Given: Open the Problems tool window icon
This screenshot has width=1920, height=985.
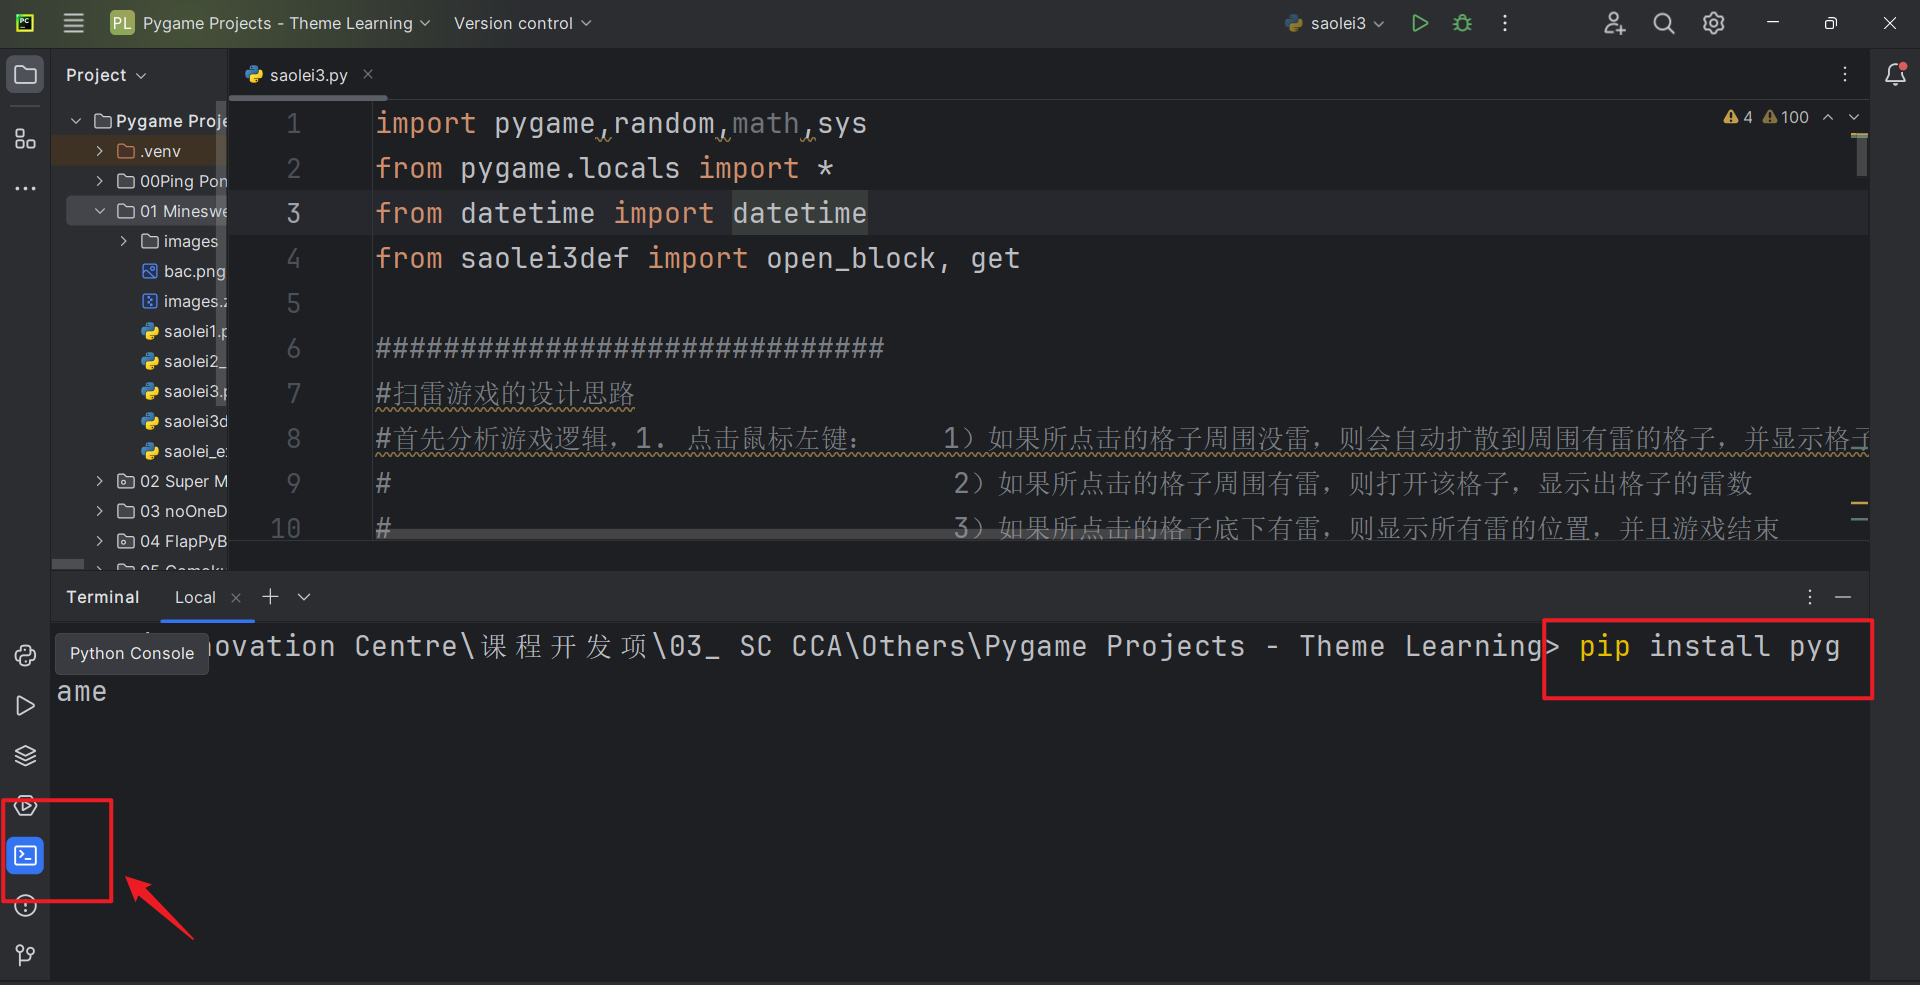Looking at the screenshot, I should 25,906.
